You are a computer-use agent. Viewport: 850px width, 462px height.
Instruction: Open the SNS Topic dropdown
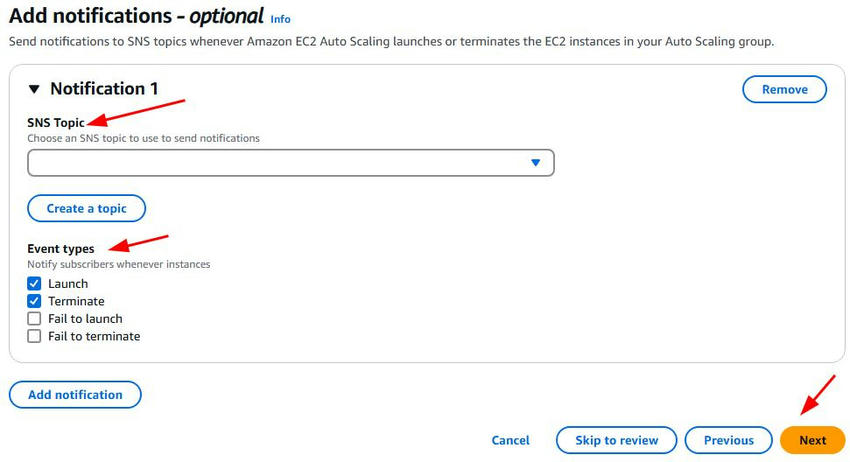[291, 163]
